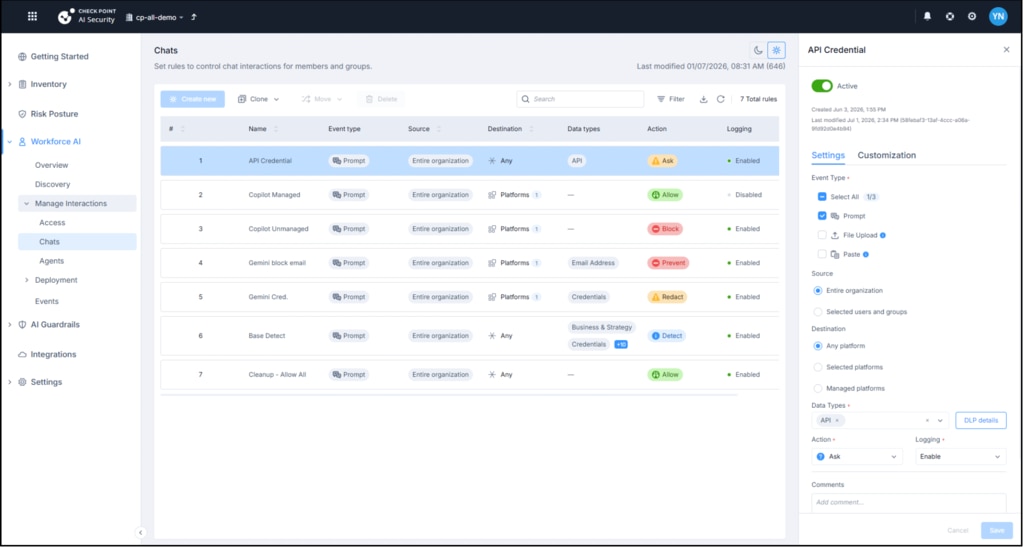The height and width of the screenshot is (548, 1024).
Task: Open the top-bar settings gear icon
Action: pos(972,17)
